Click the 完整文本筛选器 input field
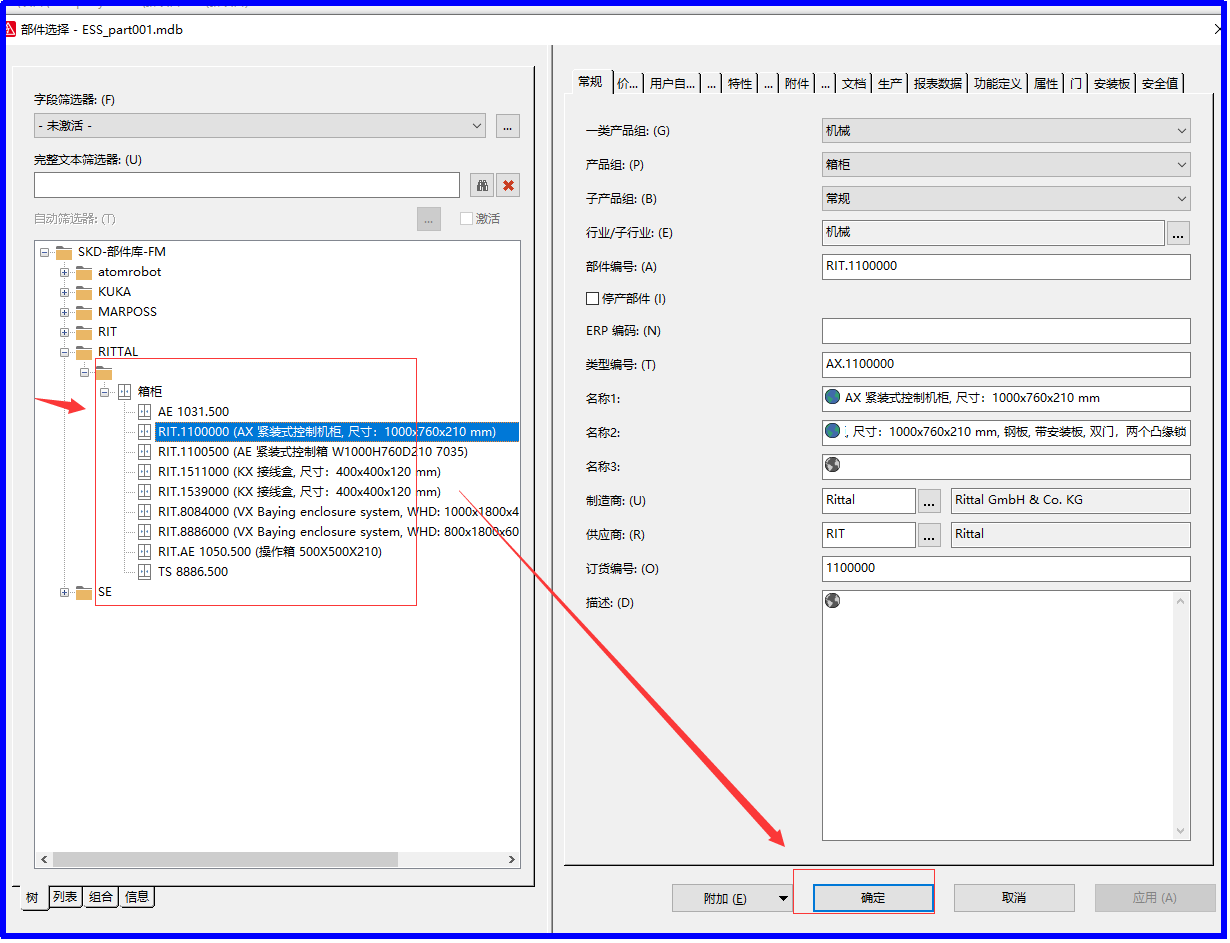This screenshot has width=1230, height=943. click(x=247, y=185)
